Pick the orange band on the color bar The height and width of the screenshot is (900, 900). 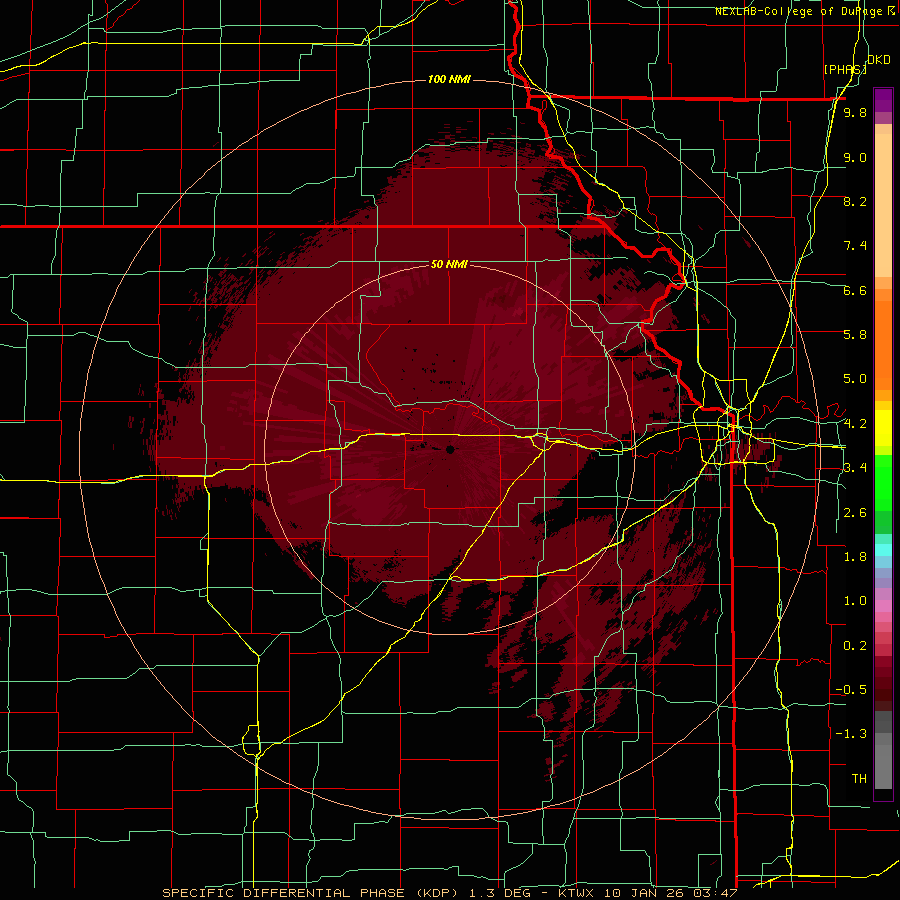coord(883,344)
